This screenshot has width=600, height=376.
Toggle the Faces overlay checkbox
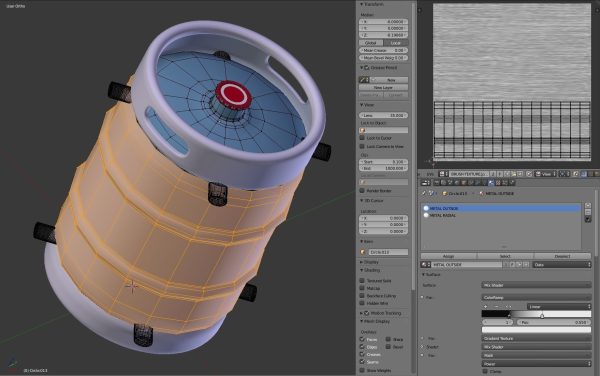coord(362,339)
